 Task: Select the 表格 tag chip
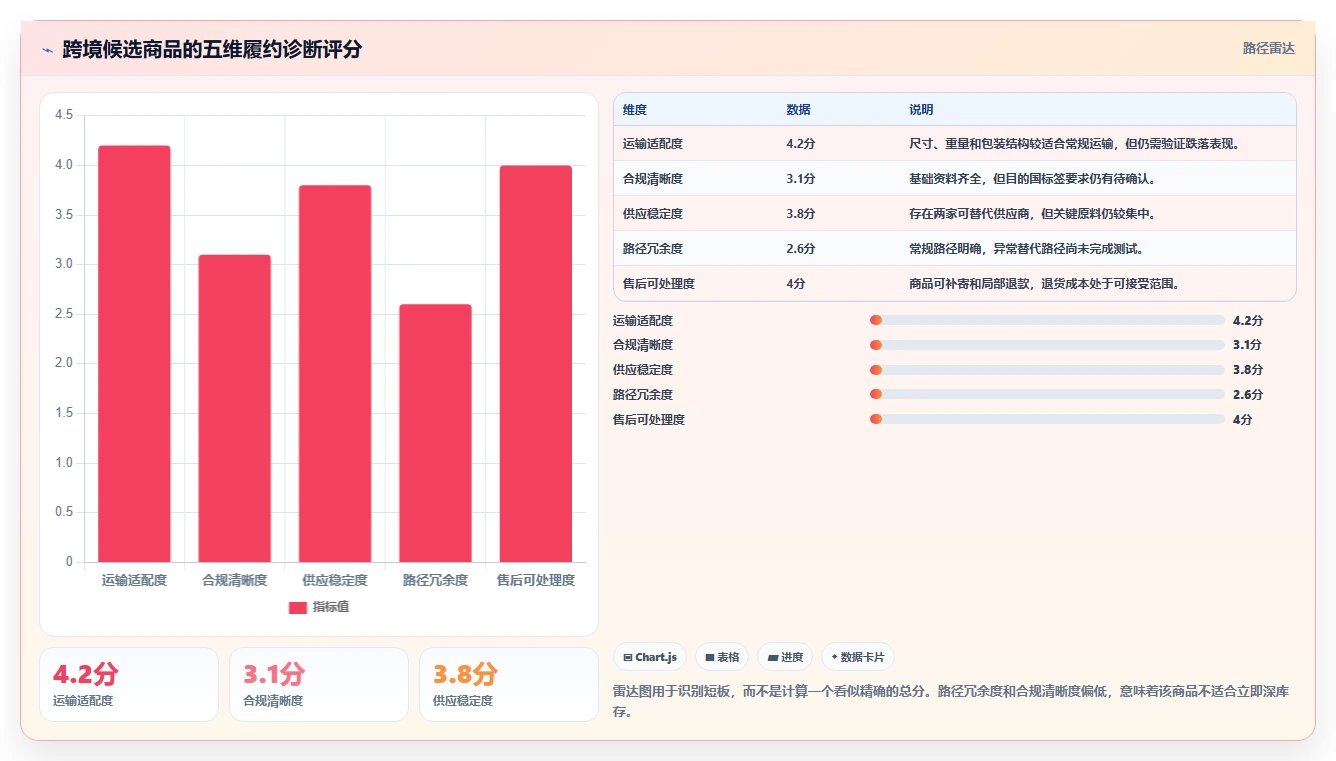722,657
